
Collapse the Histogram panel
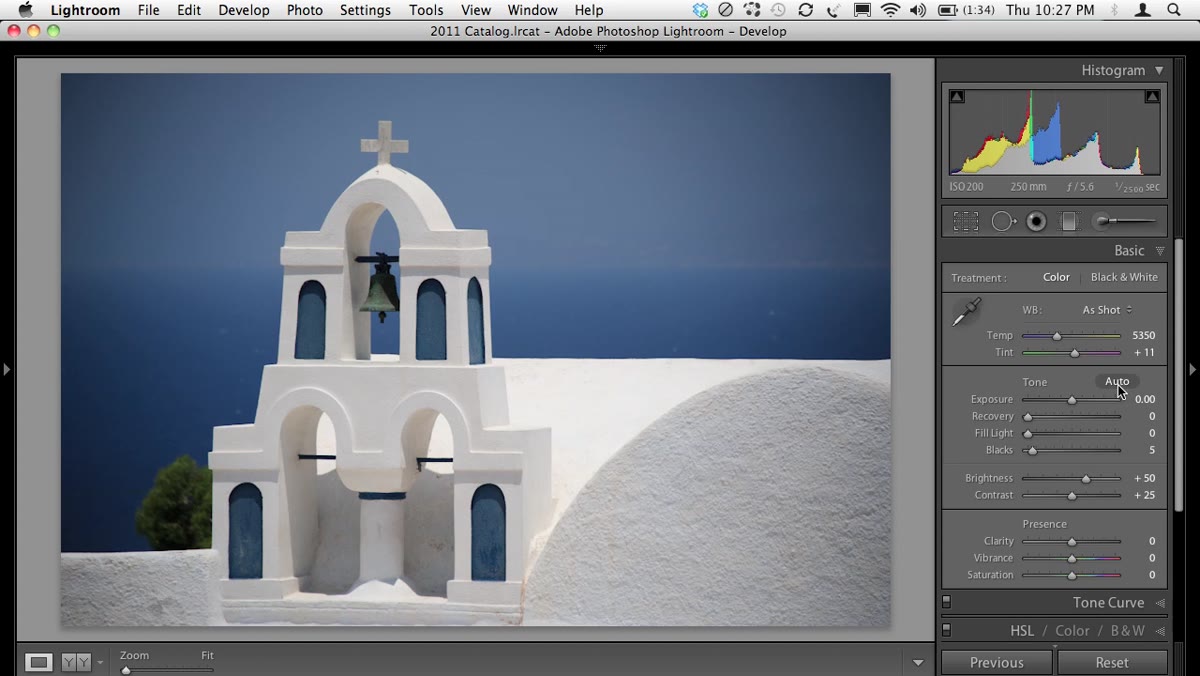[1159, 70]
